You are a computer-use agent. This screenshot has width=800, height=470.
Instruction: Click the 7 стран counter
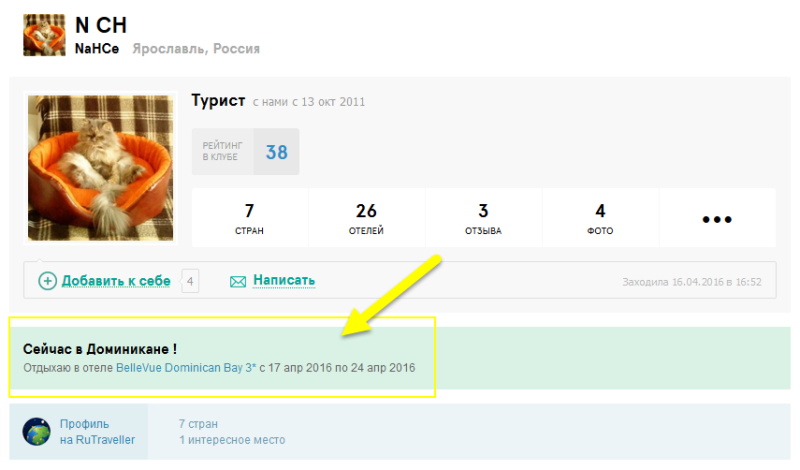(249, 218)
